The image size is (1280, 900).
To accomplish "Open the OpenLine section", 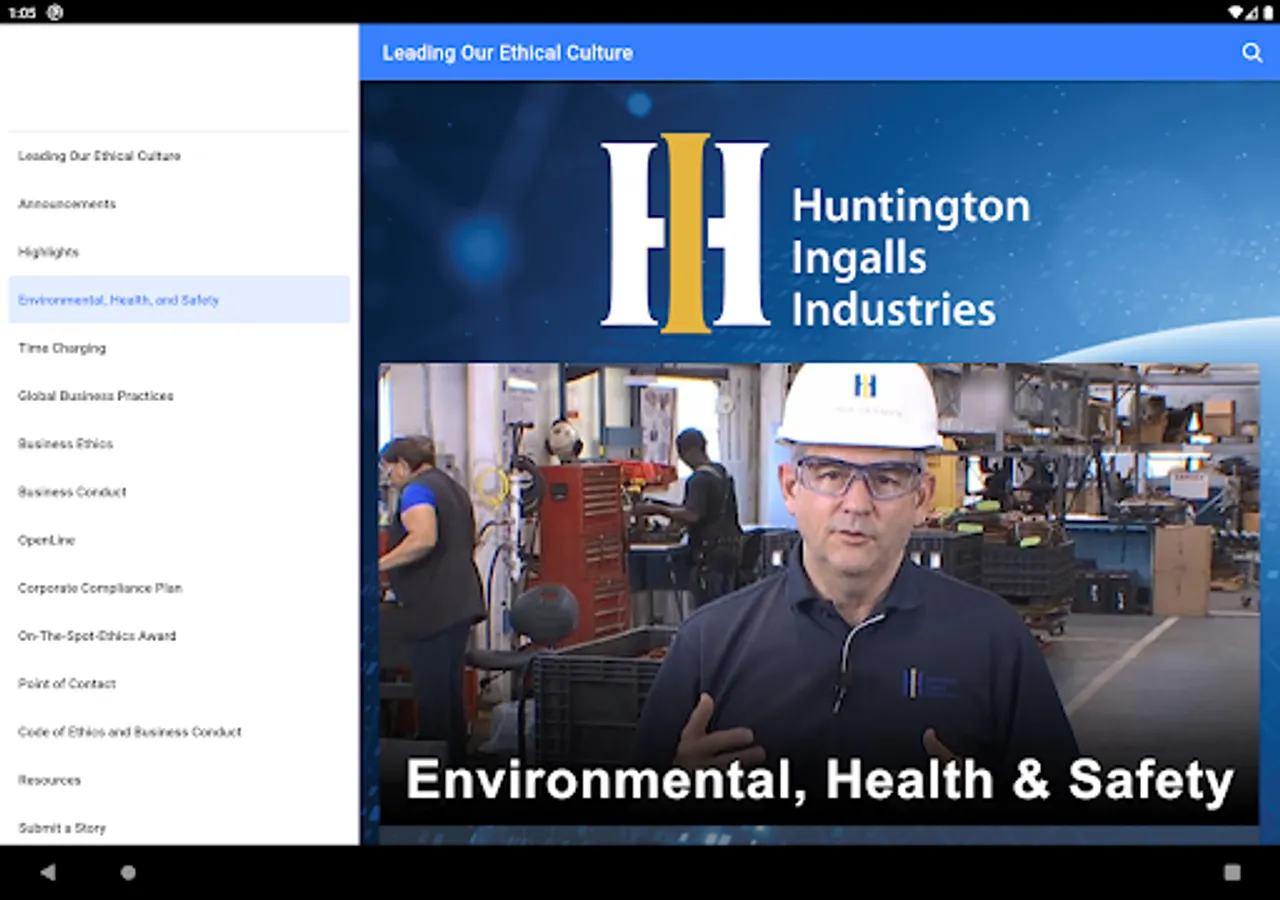I will (x=47, y=540).
